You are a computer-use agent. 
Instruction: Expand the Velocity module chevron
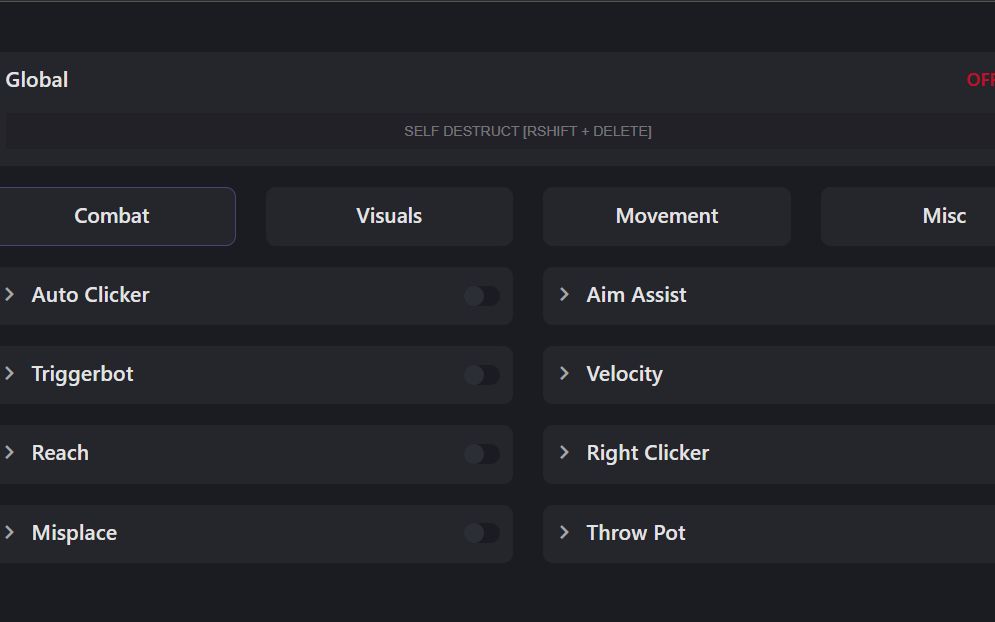click(564, 374)
